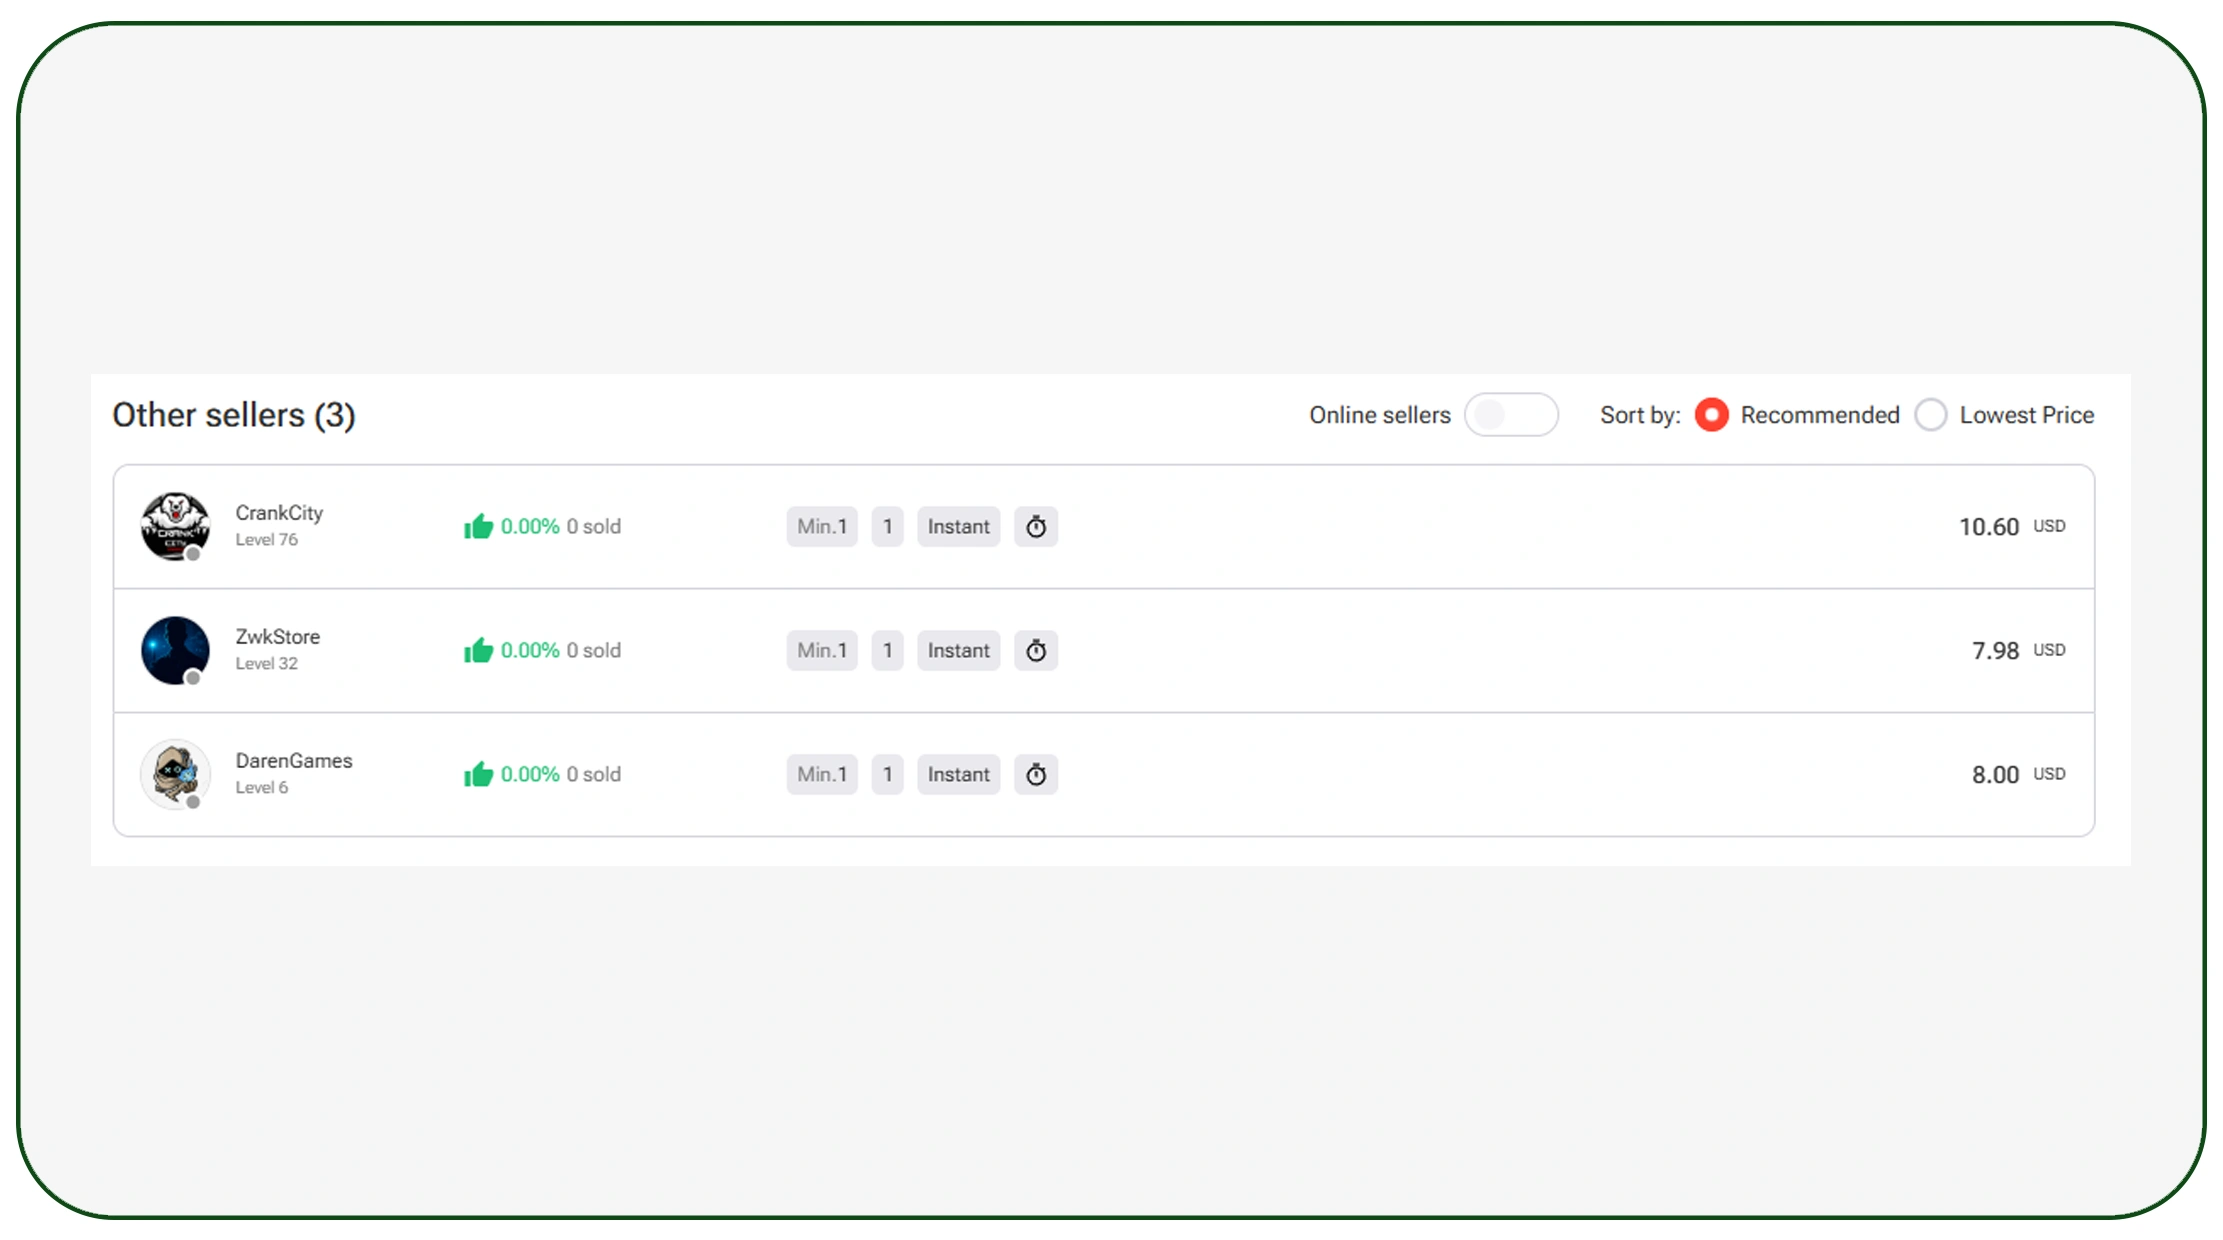Click Instant delivery tag on CrankCity row
2223x1240 pixels.
[x=958, y=527]
